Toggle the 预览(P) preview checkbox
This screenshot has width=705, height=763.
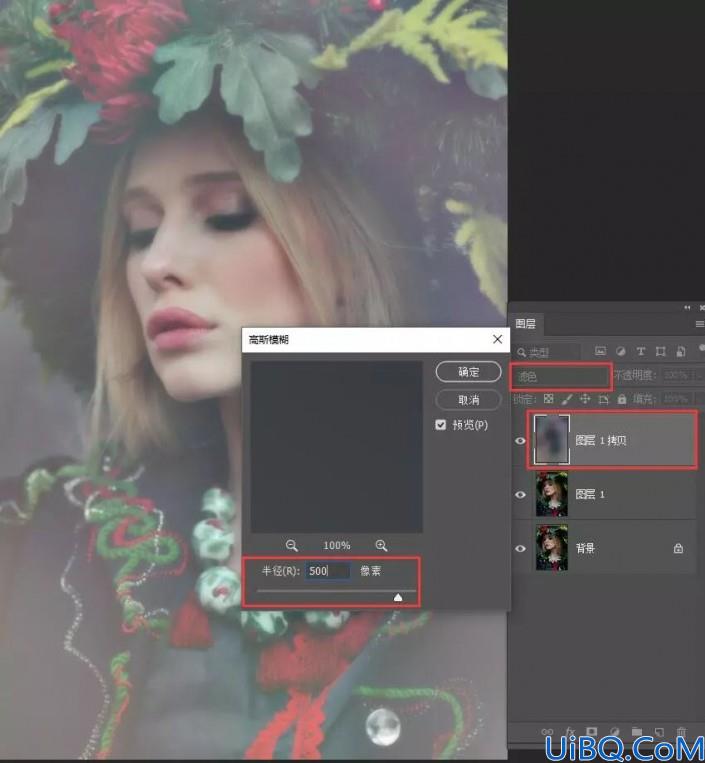click(440, 425)
